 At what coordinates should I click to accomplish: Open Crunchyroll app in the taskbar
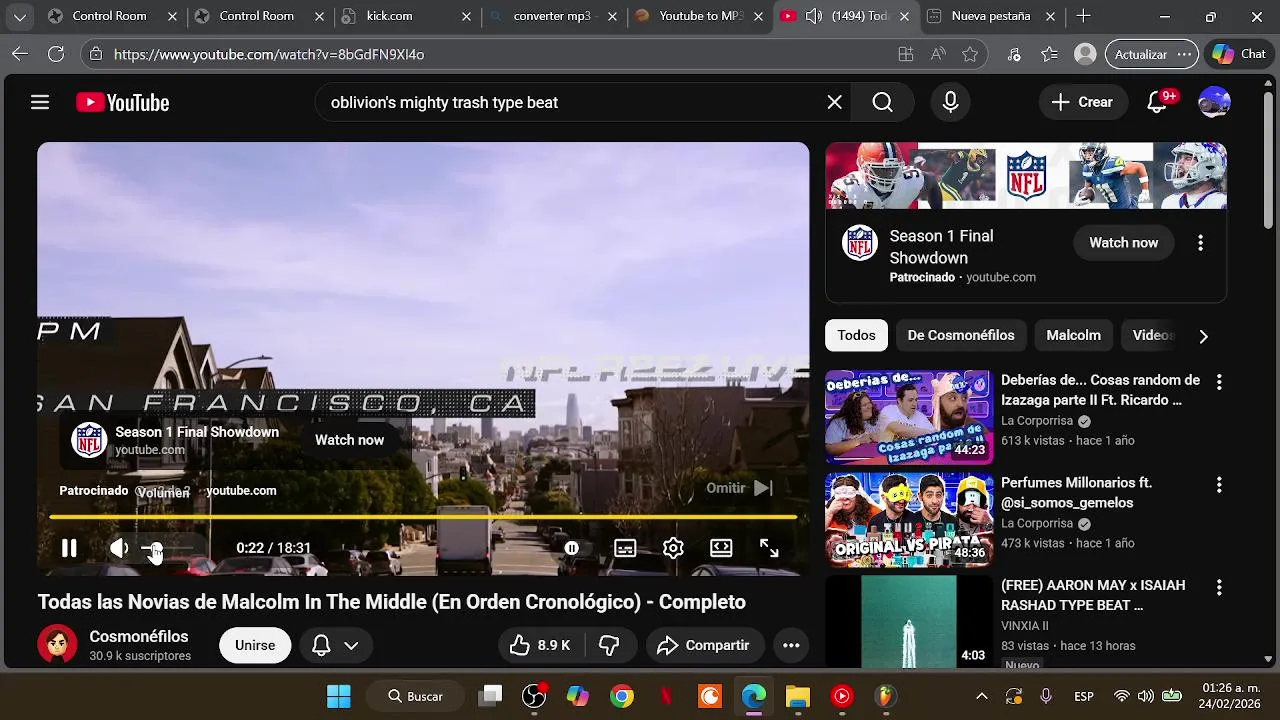[710, 696]
